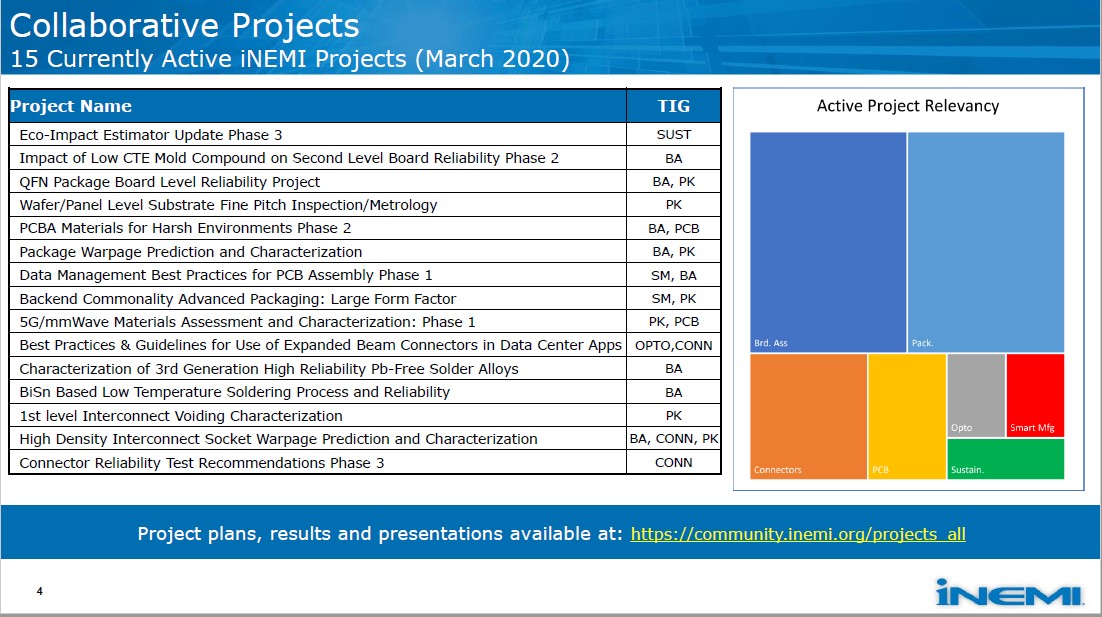
Task: Select the Brd. Ass tile in the treemap
Action: [828, 242]
